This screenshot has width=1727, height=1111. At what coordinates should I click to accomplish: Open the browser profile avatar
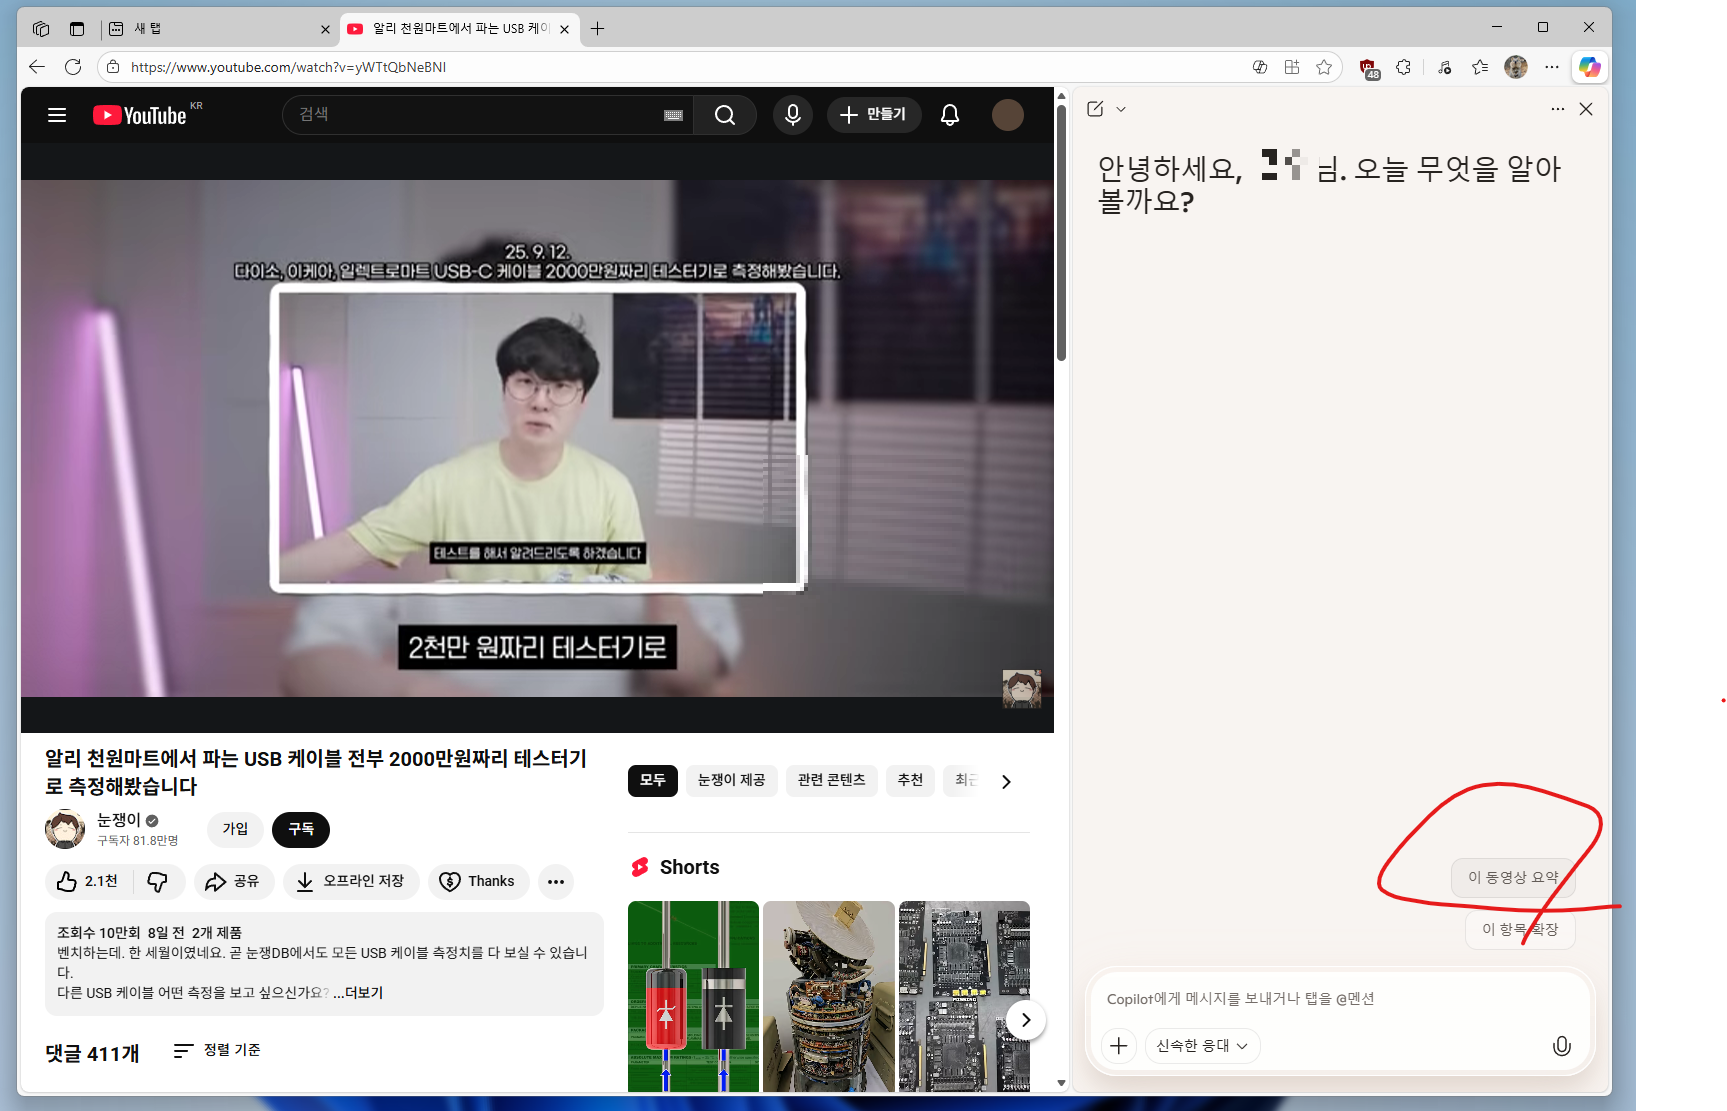click(1516, 67)
